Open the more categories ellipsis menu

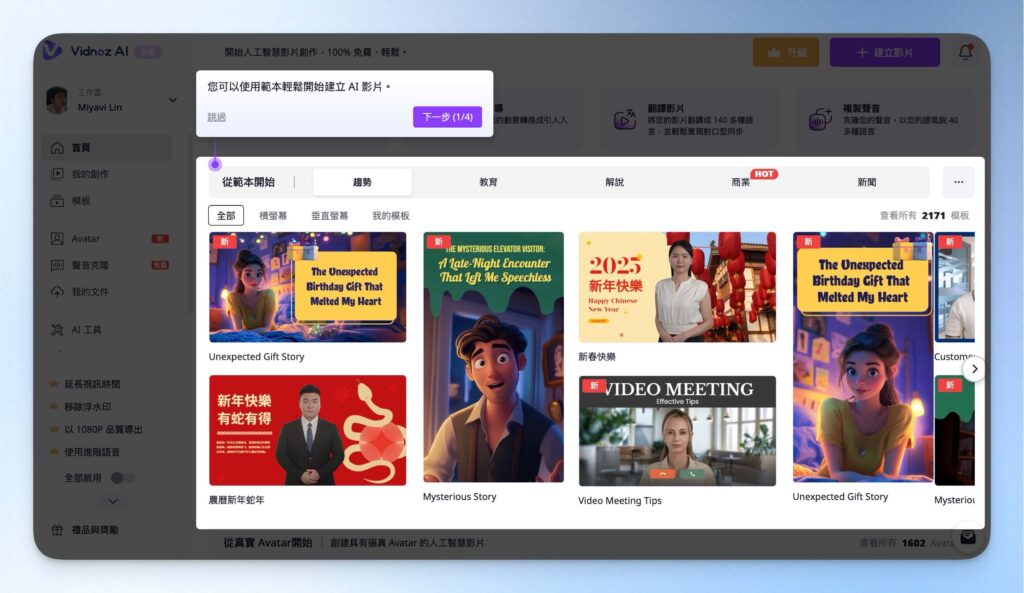click(x=958, y=182)
